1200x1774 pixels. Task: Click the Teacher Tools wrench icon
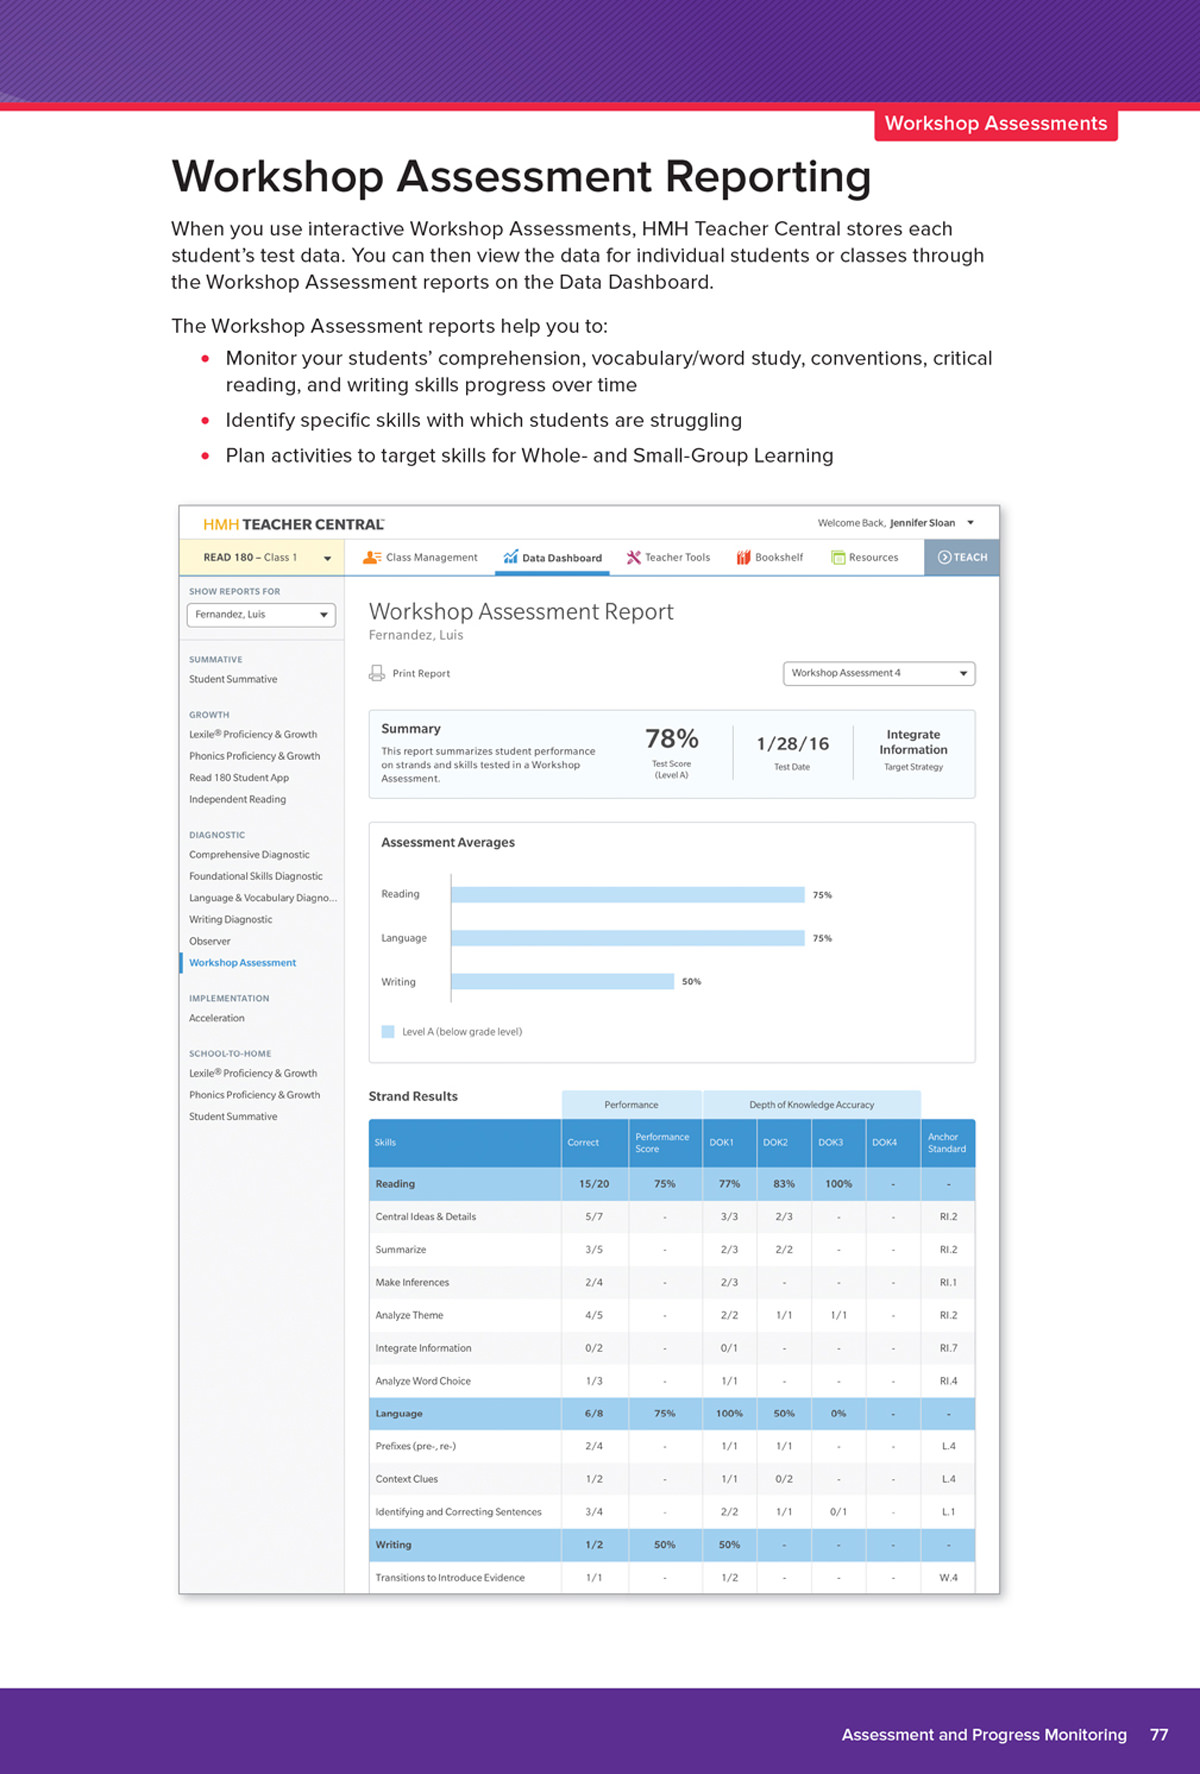coord(633,558)
